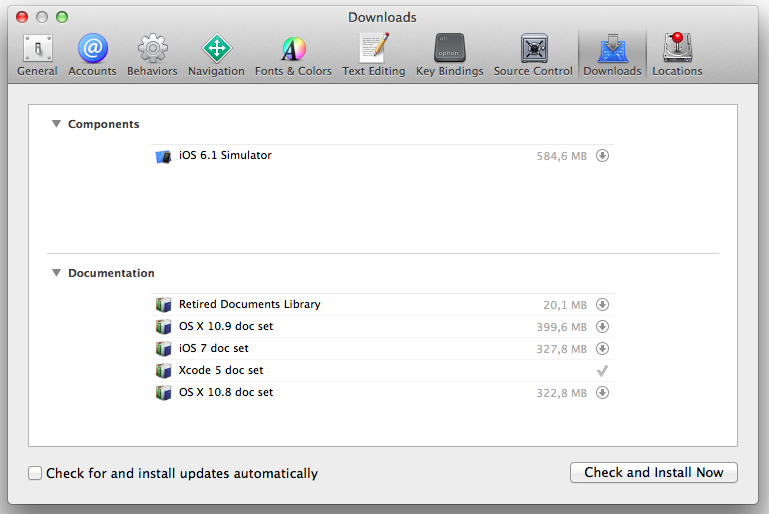
Task: Select the iOS 7 doc set text
Action: coord(213,348)
